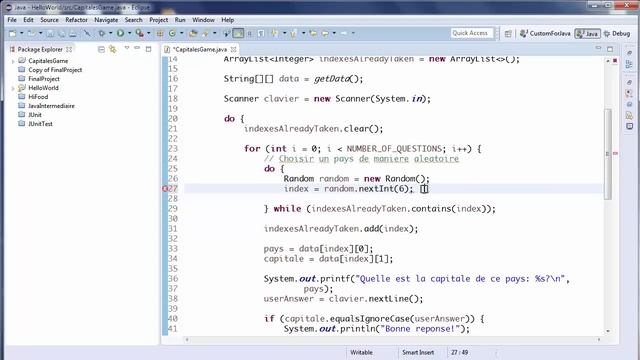The height and width of the screenshot is (360, 640).
Task: Toggle Link with Editor in Package Explorer
Action: pyautogui.click(x=113, y=49)
